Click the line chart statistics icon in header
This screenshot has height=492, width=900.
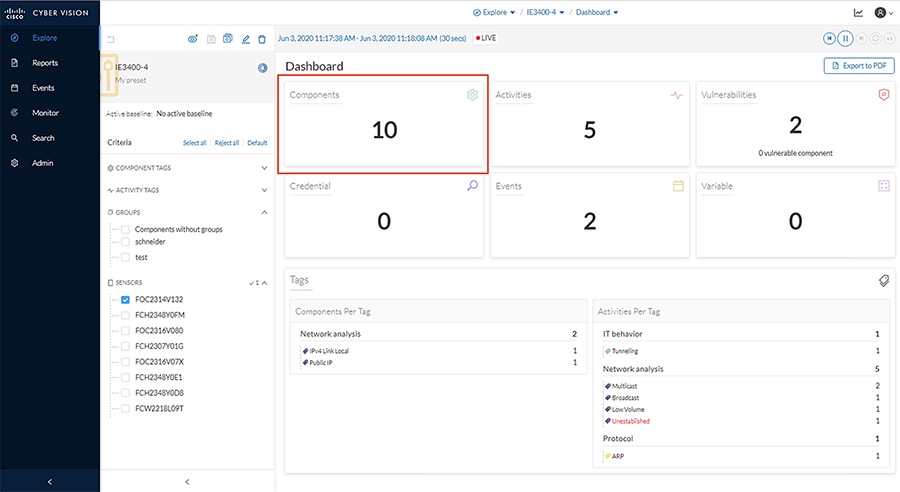[858, 13]
